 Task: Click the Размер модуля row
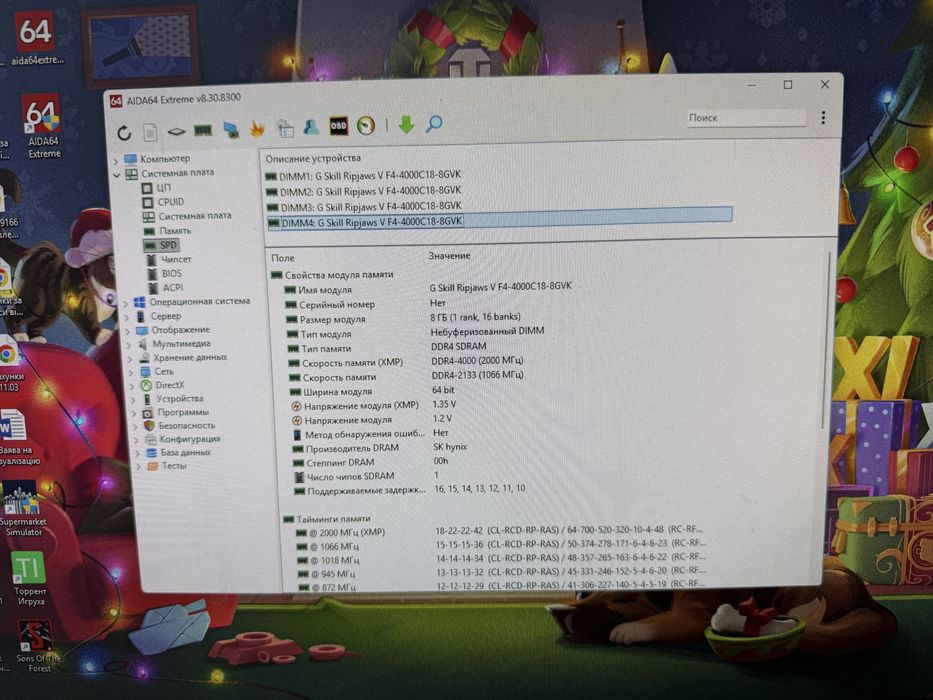(403, 318)
